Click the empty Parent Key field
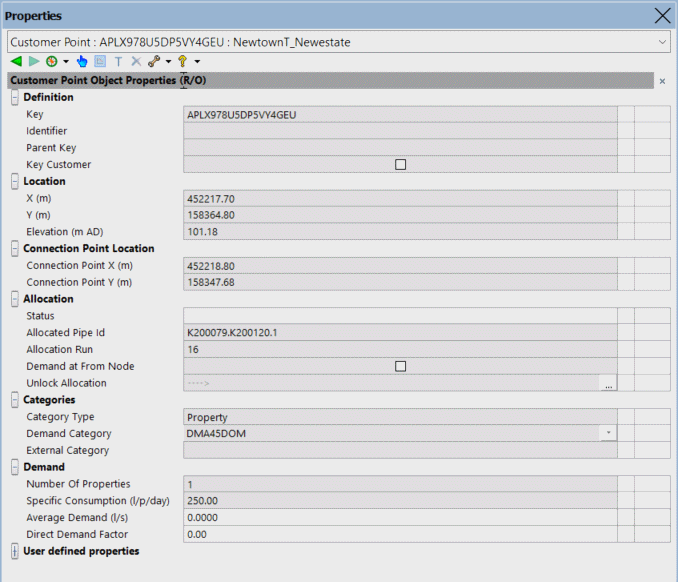 coord(400,148)
